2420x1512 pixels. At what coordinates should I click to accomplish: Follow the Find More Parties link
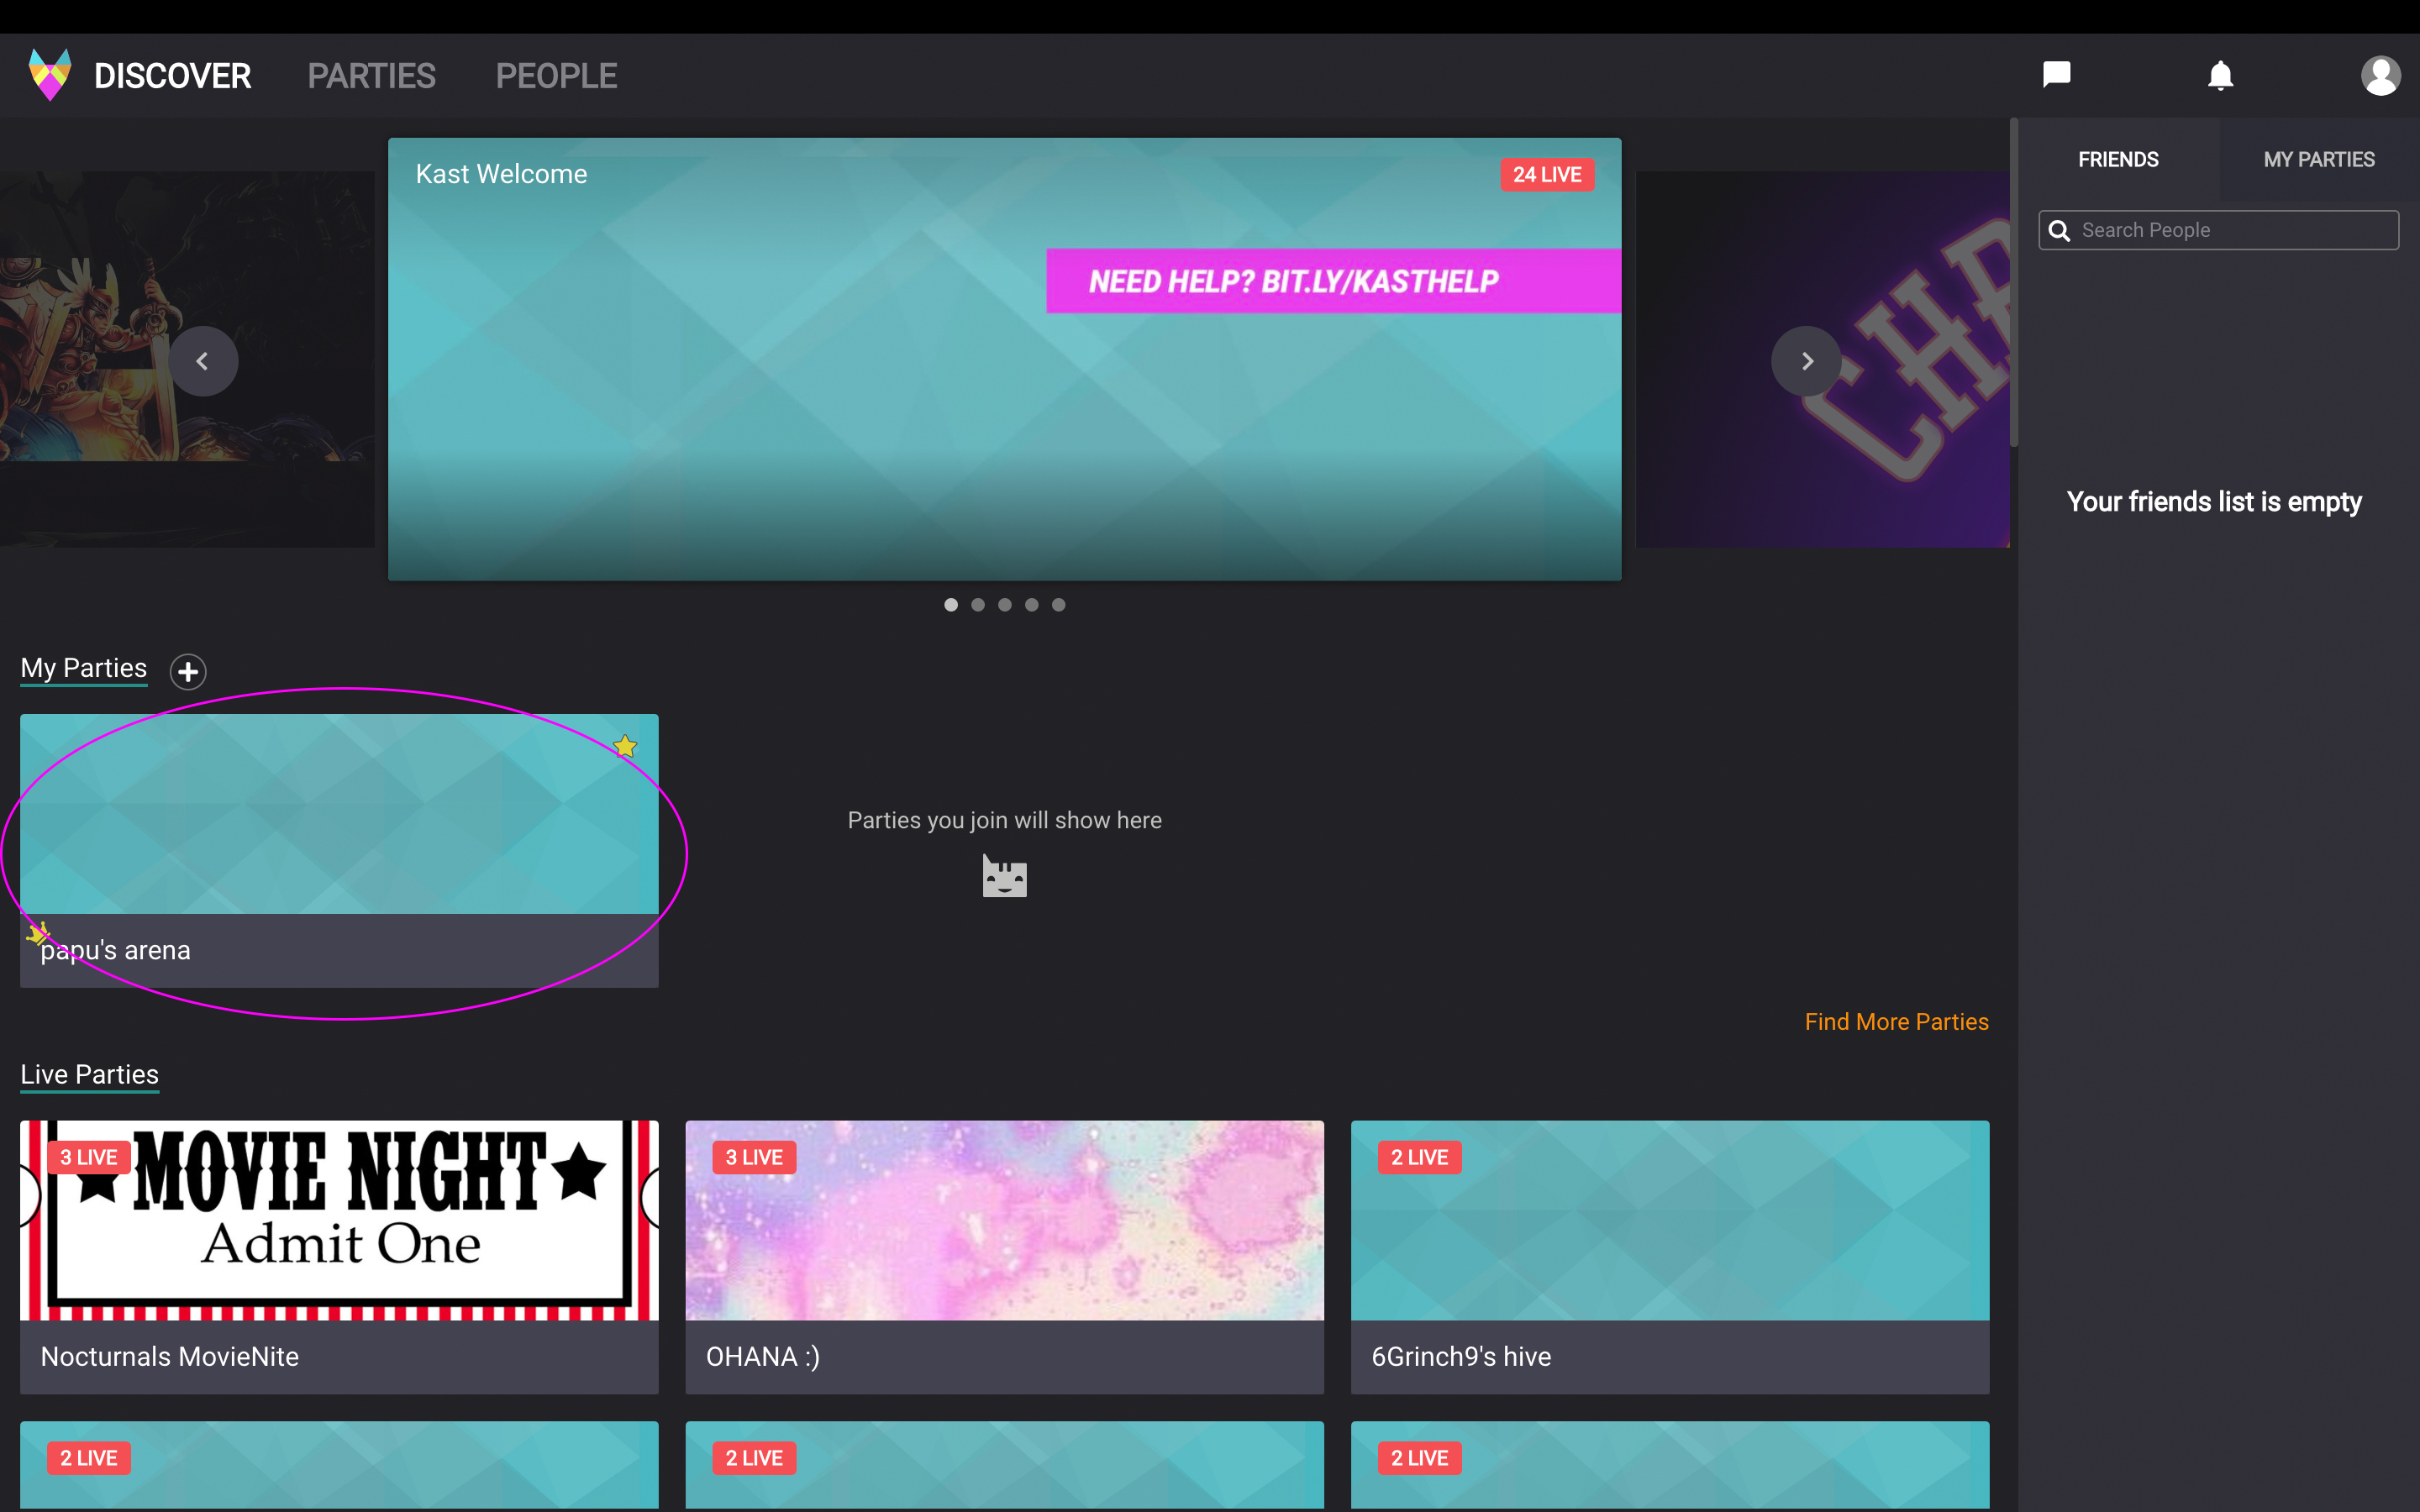[1896, 1021]
